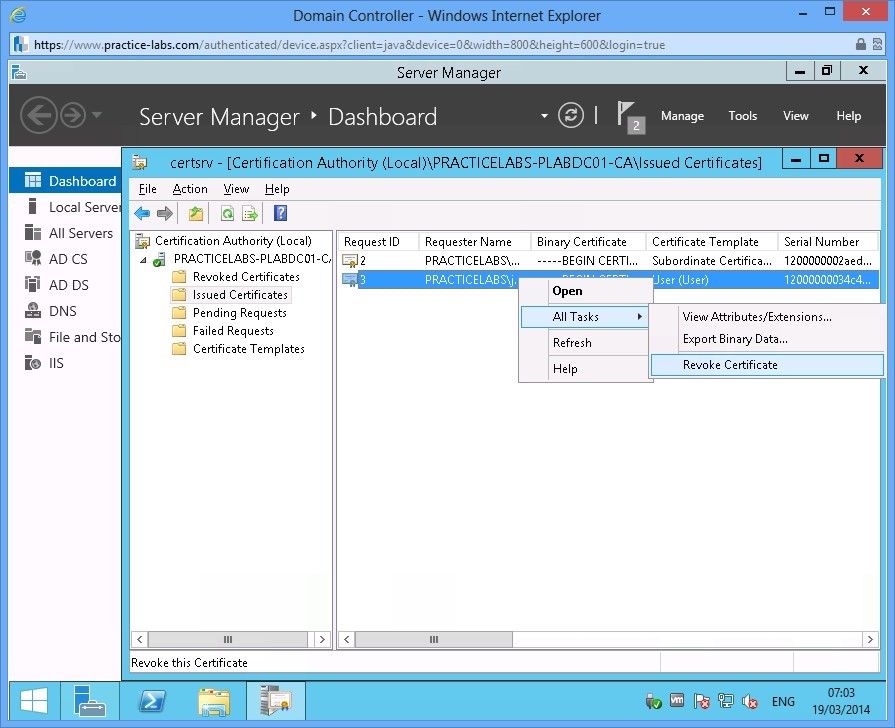This screenshot has height=728, width=895.
Task: Open File Explorer from the taskbar
Action: click(214, 701)
